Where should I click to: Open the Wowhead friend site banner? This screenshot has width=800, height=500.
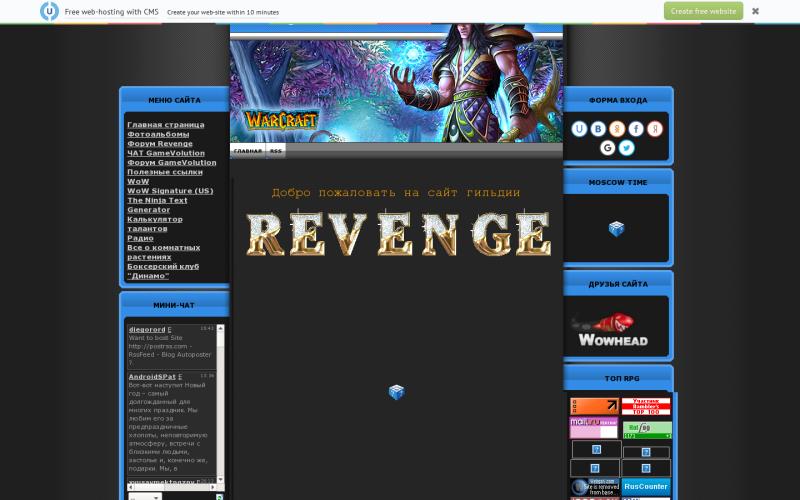click(610, 330)
